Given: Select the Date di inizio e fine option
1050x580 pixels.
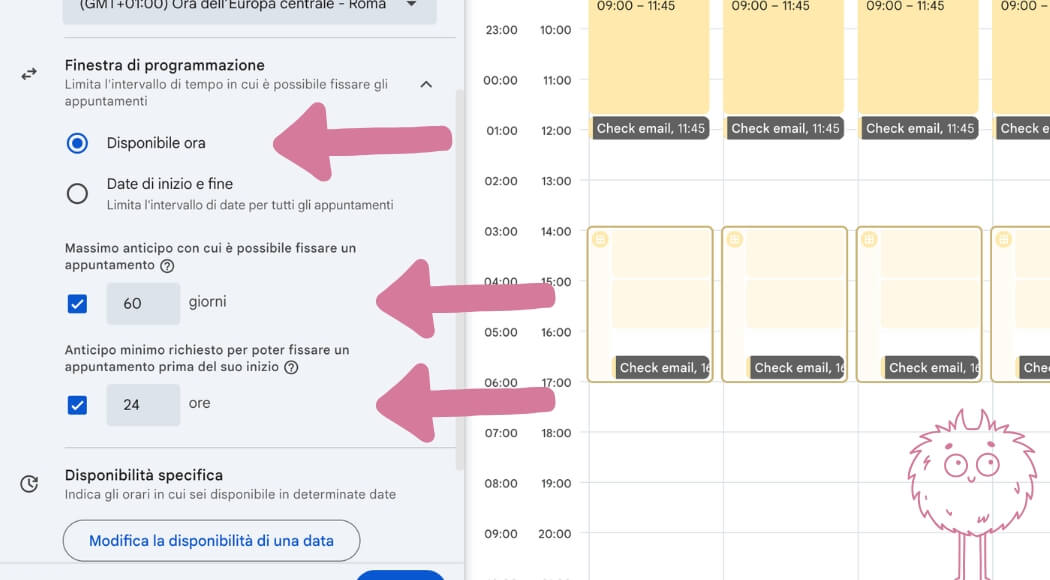Looking at the screenshot, I should click(x=77, y=194).
